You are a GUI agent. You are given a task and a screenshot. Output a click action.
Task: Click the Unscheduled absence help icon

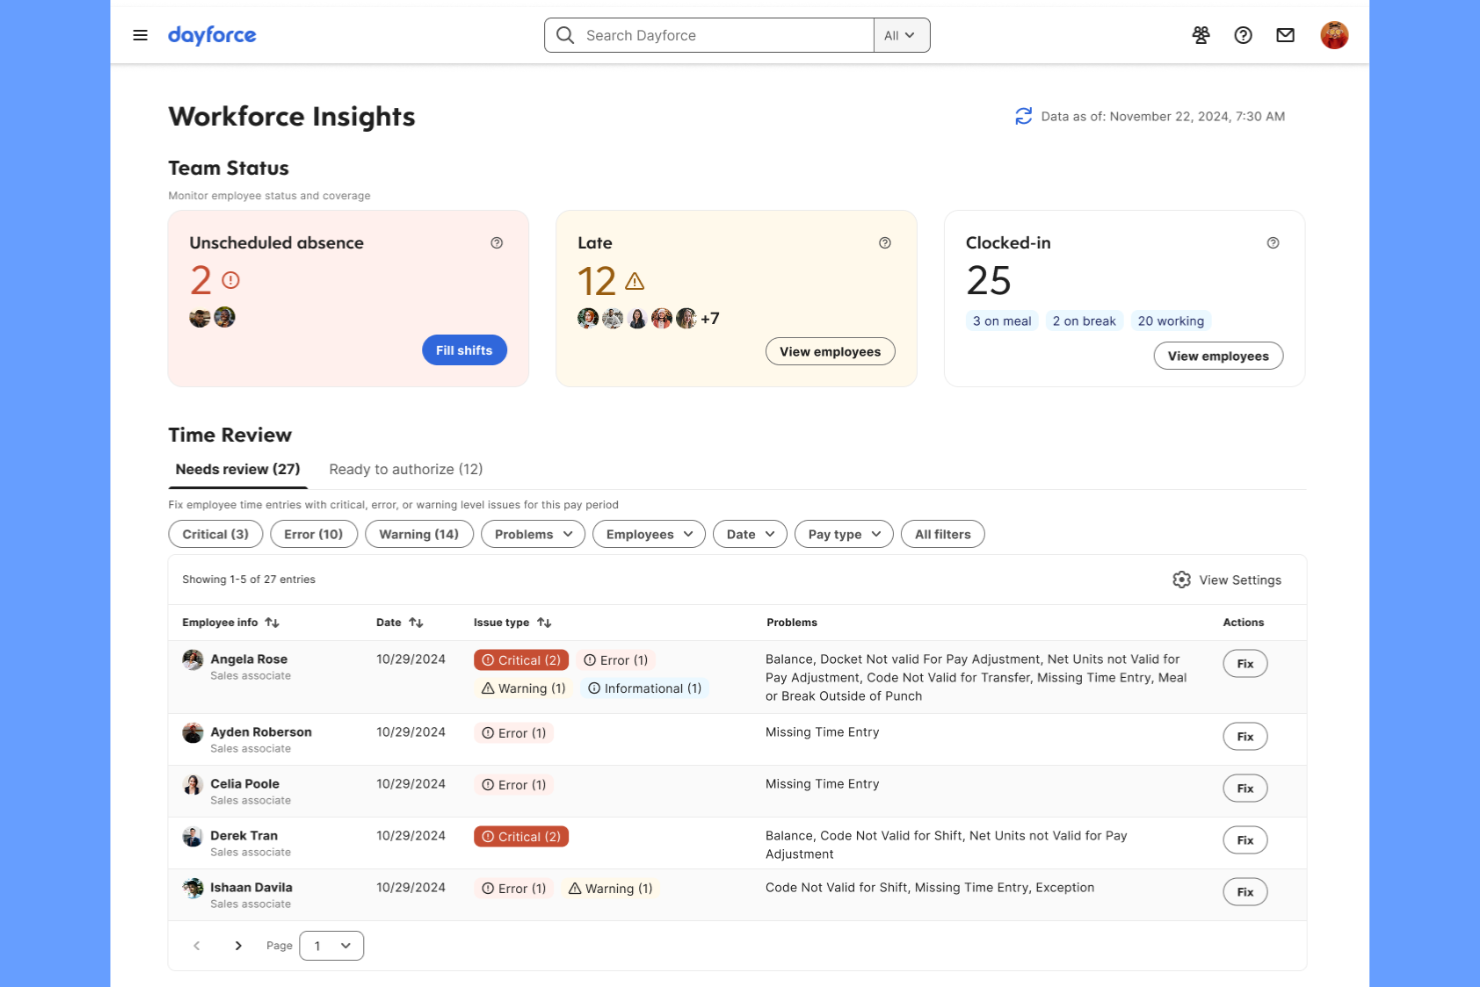click(496, 242)
